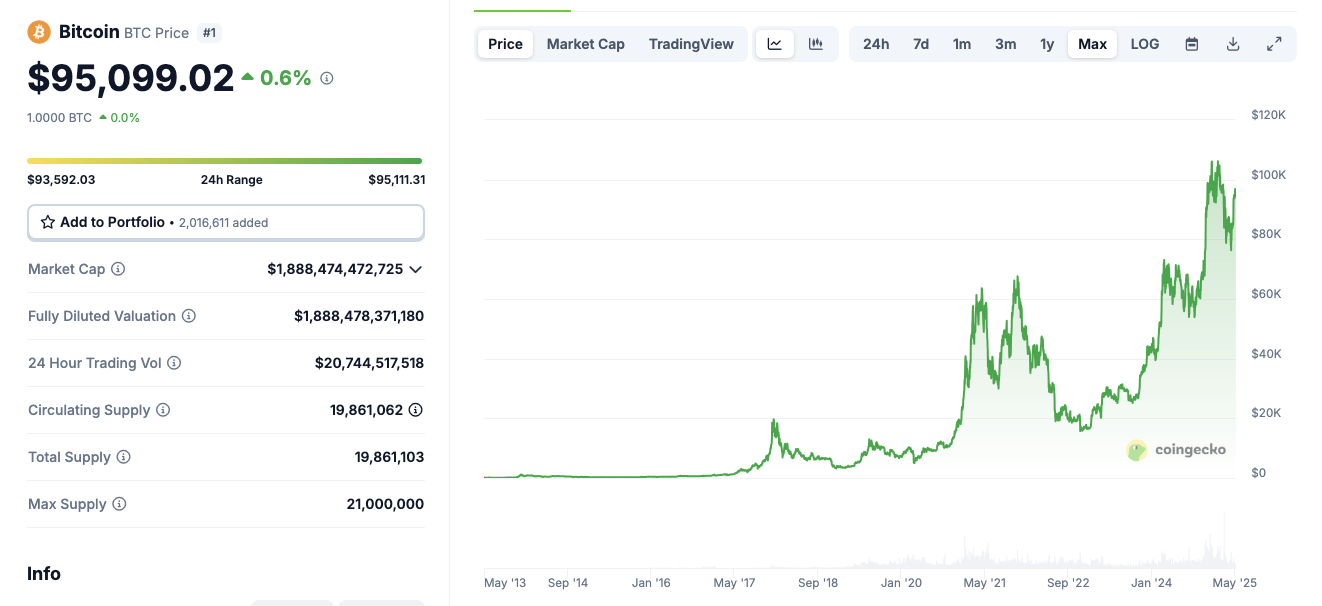Click the May '21 x-axis label
The image size is (1322, 606).
[x=985, y=583]
